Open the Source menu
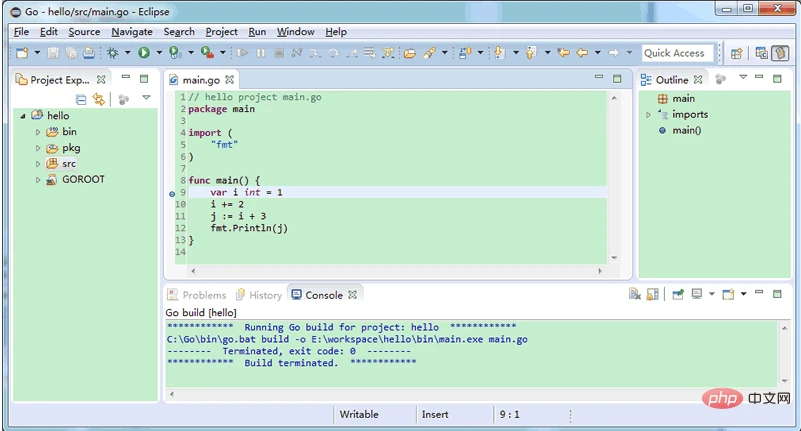 point(84,32)
